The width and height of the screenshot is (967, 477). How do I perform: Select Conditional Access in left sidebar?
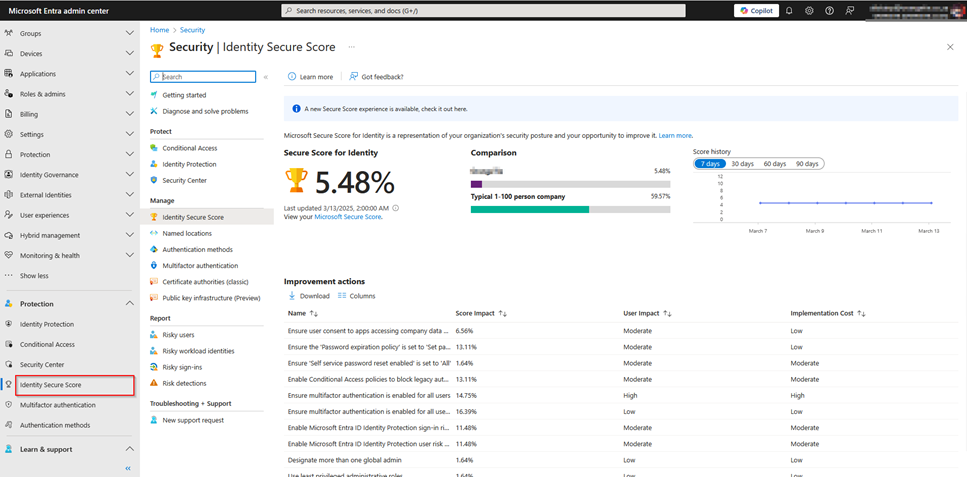pos(47,344)
